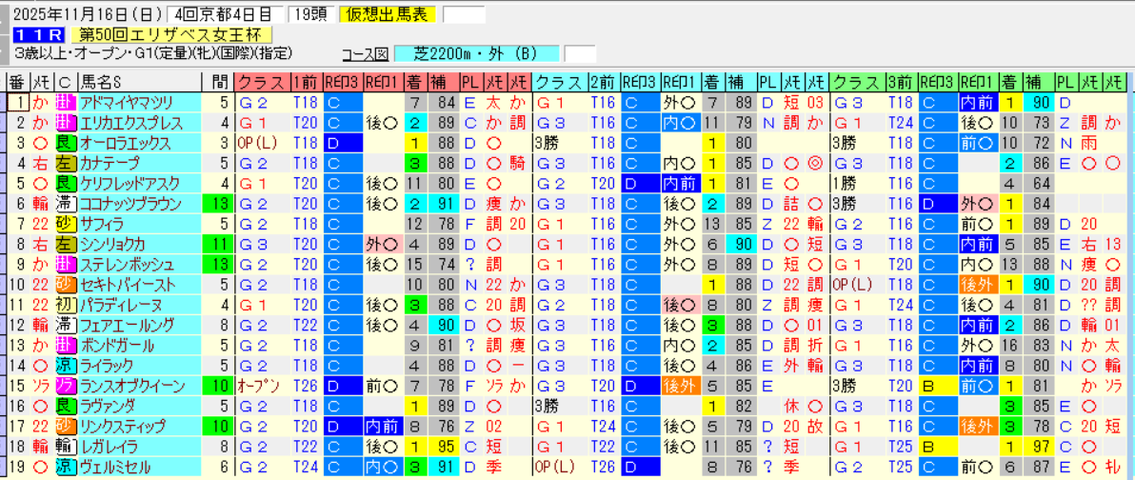Screen dimensions: 1135x480
Task: Select horse name ヴェルミセル
Action: click(x=115, y=466)
